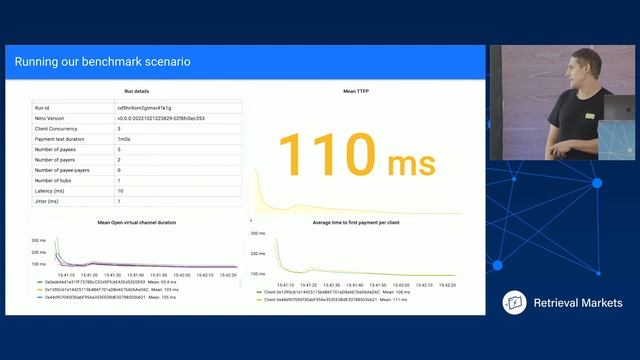Click yellow color swatch of Mean 103 ms series
Screen dimensions: 640x360
(x=40, y=290)
